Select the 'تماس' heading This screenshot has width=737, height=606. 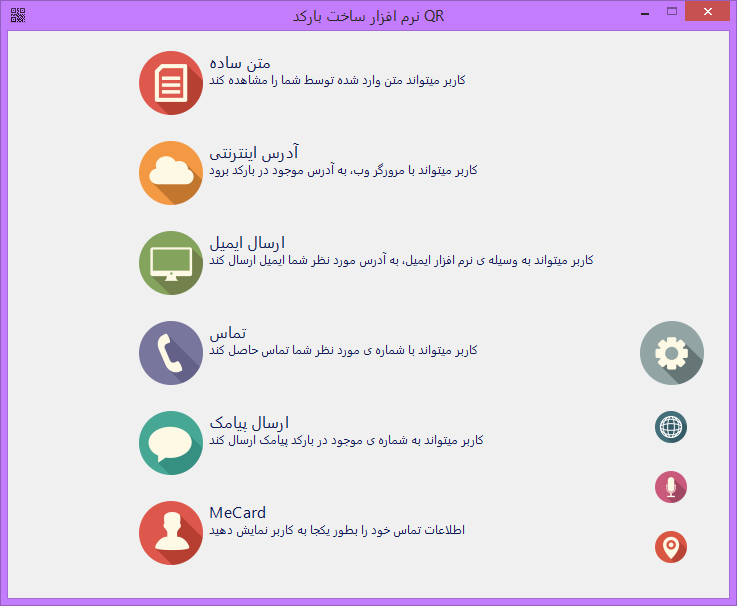point(228,333)
